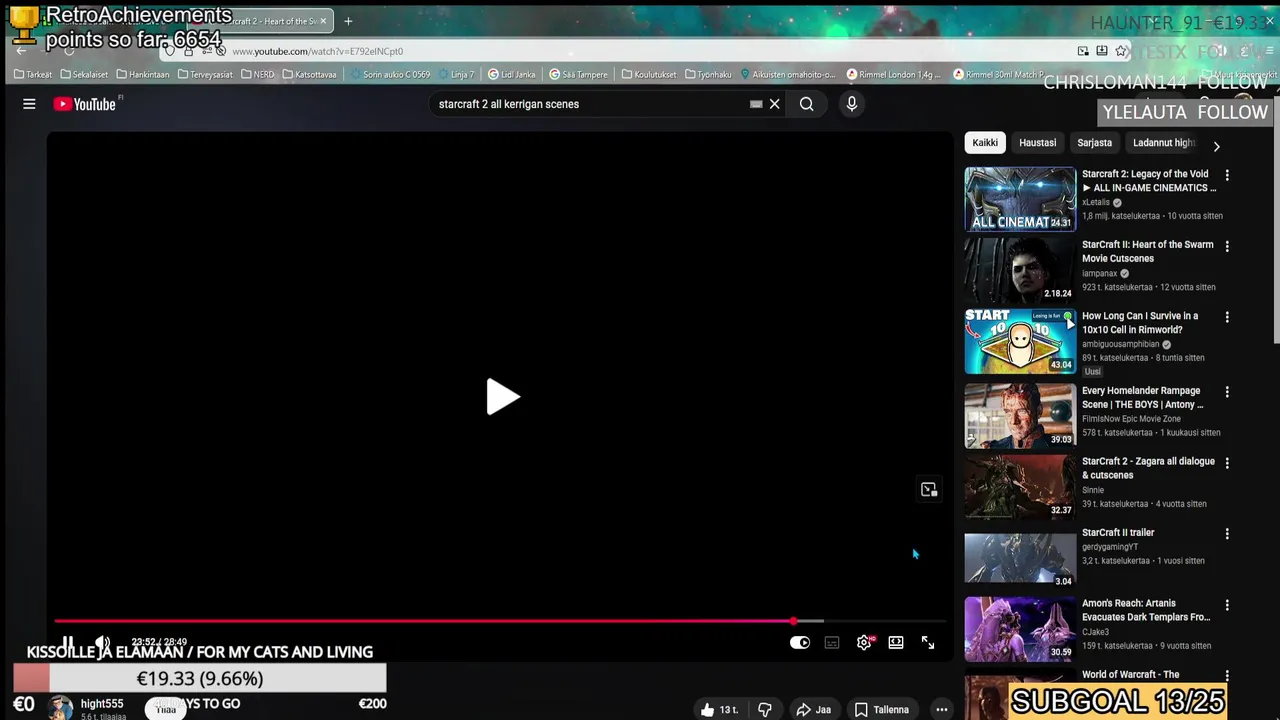
Task: Open options for Zagara dialogue video
Action: 1227,463
